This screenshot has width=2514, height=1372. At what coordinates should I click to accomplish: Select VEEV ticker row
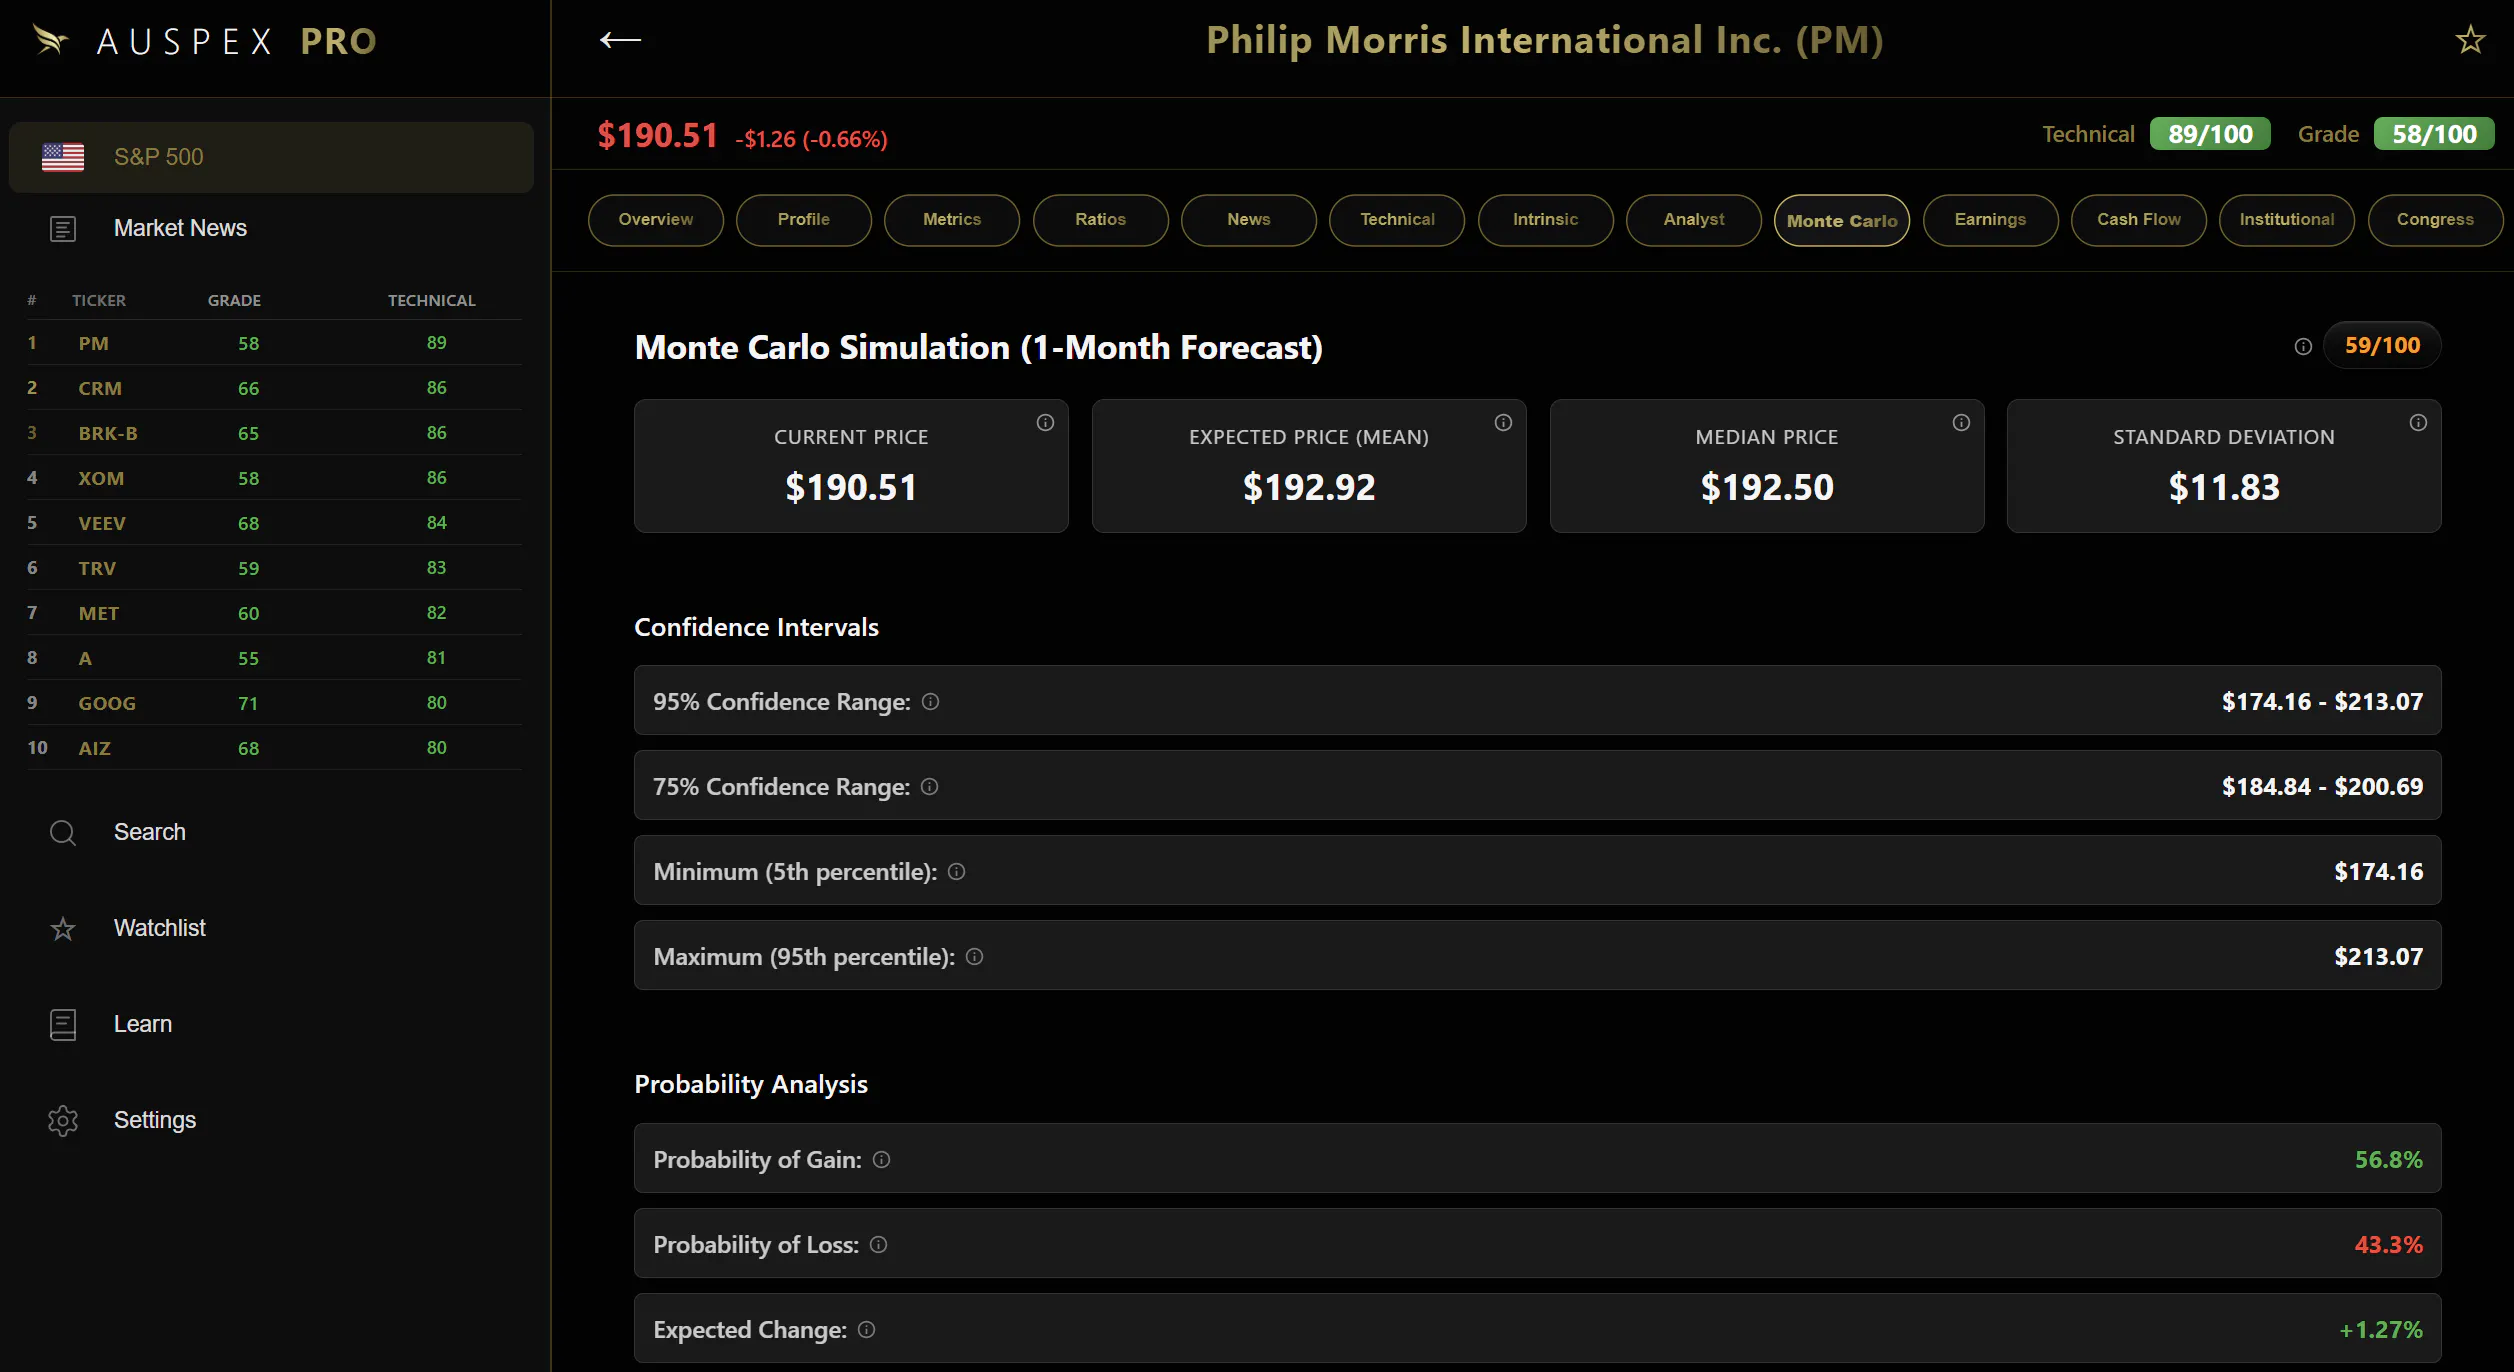(x=274, y=523)
